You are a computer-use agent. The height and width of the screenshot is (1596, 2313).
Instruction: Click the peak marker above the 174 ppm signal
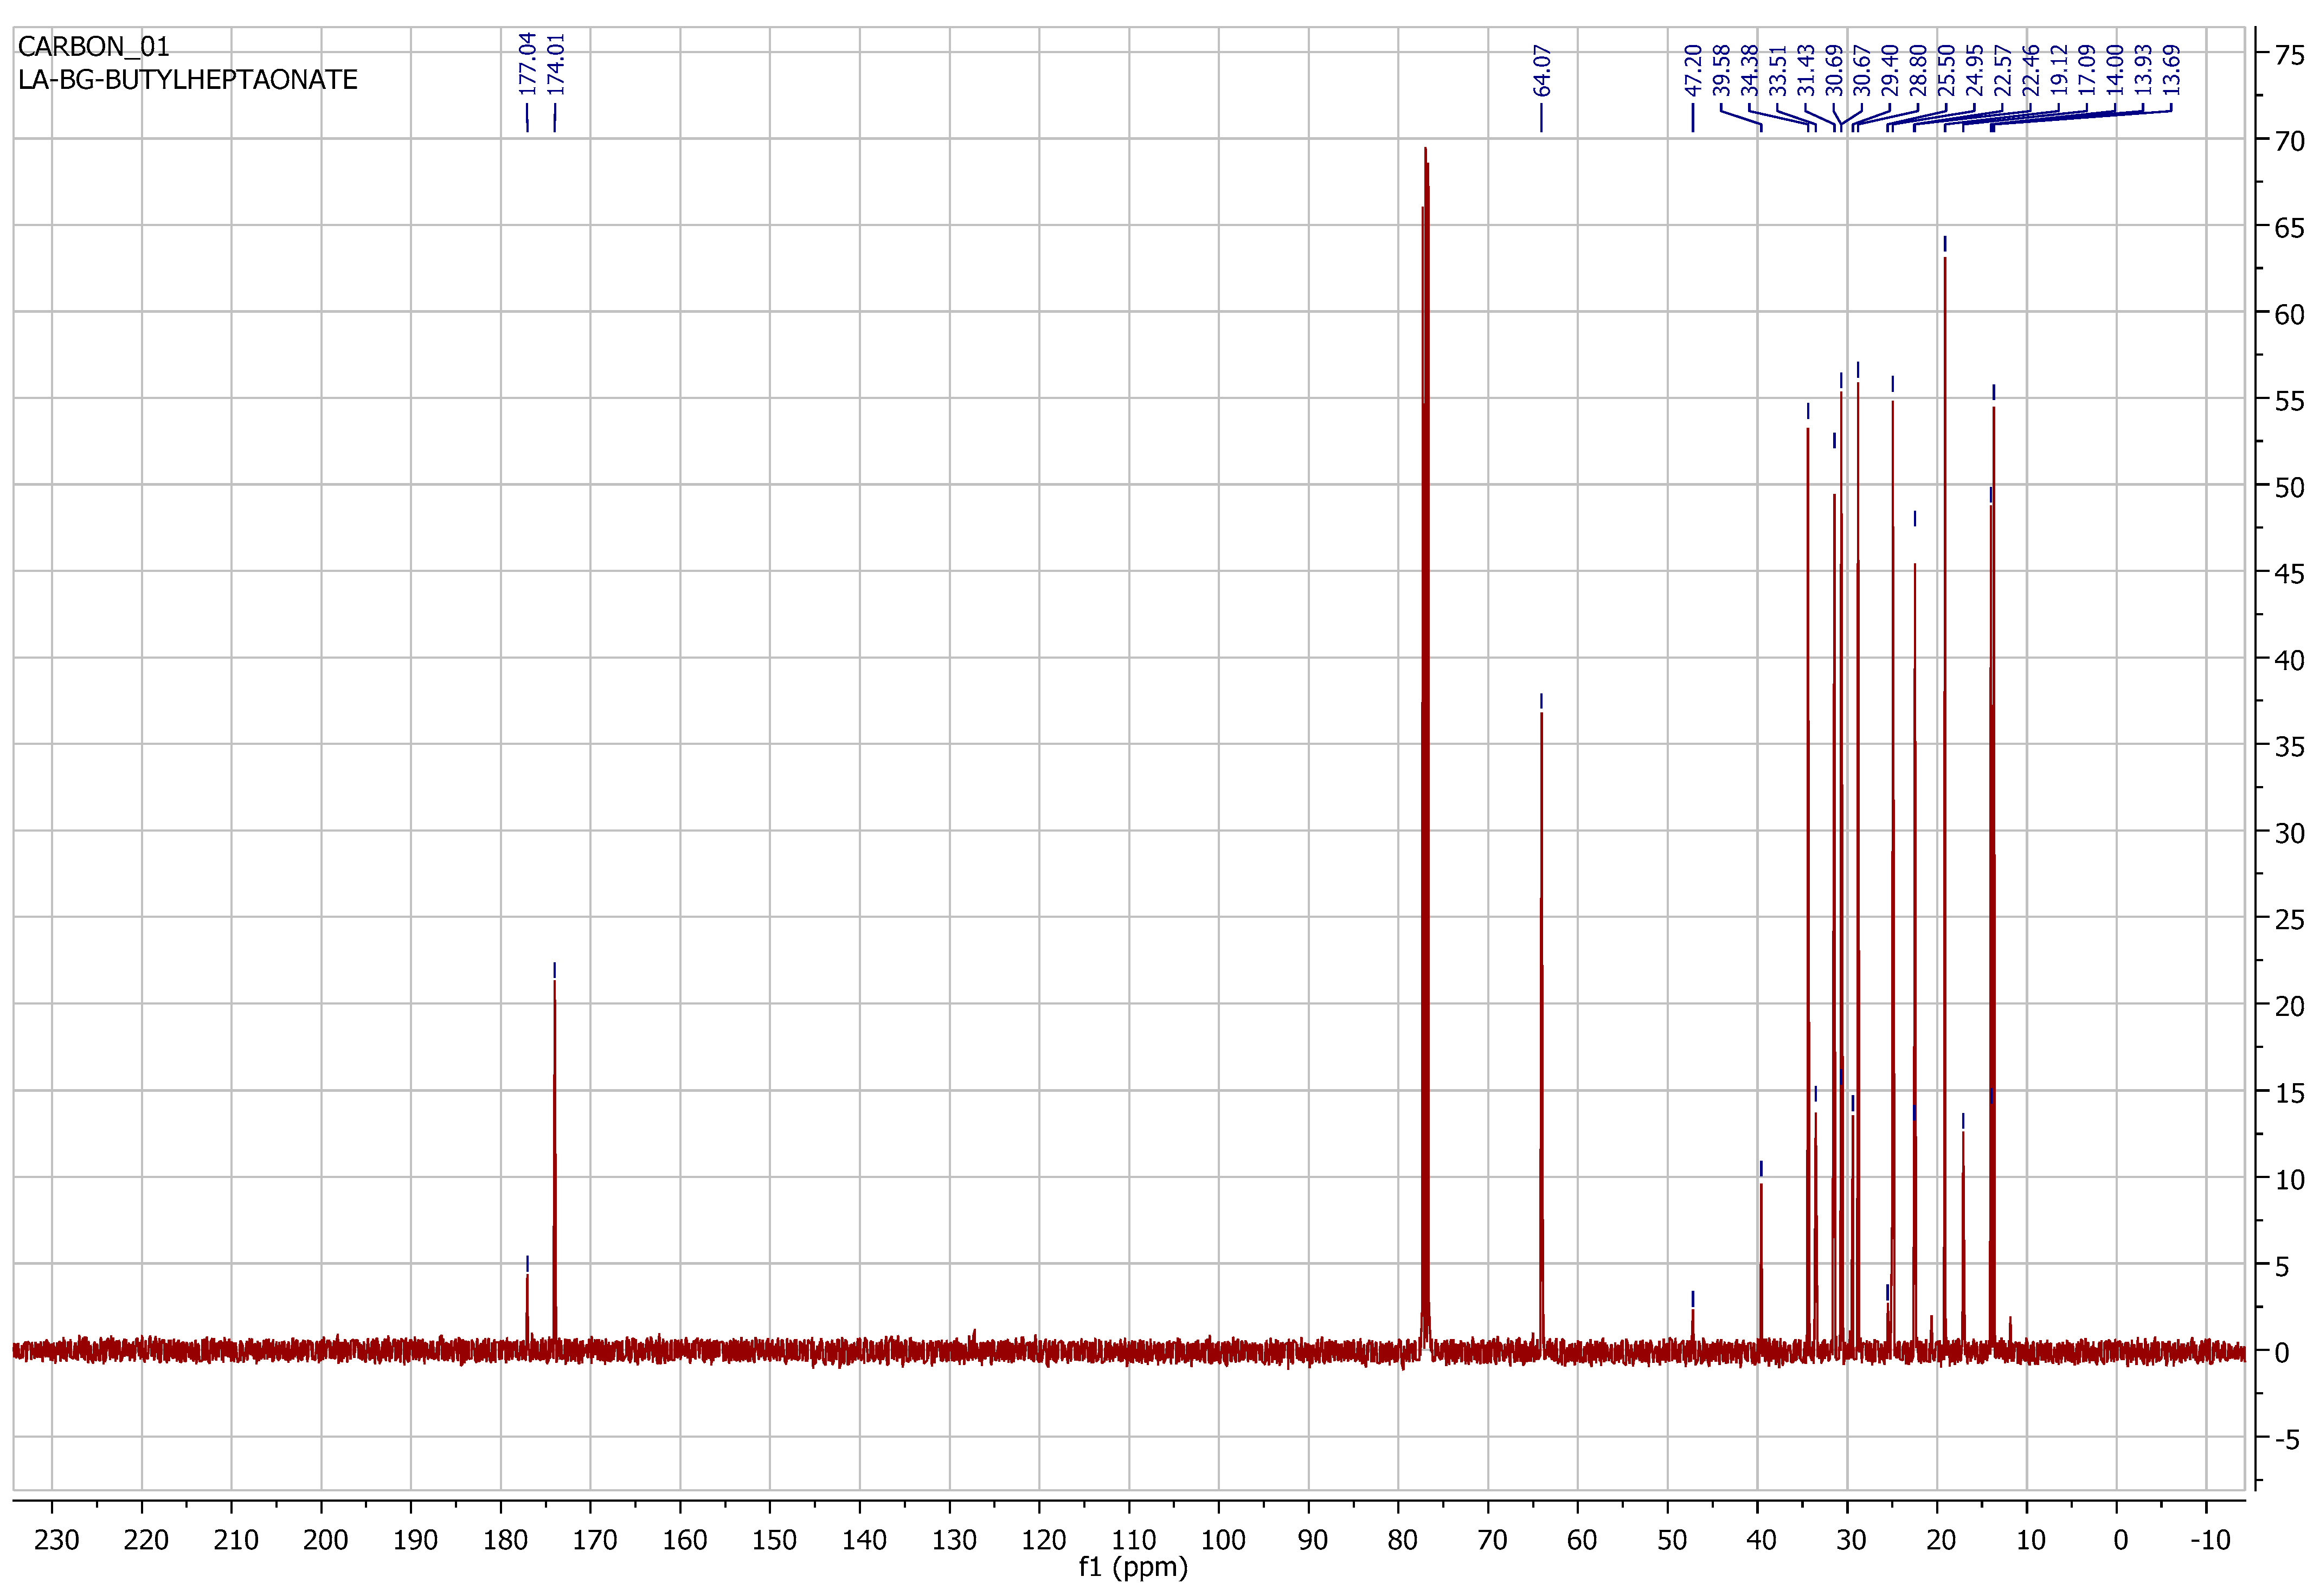(x=554, y=970)
